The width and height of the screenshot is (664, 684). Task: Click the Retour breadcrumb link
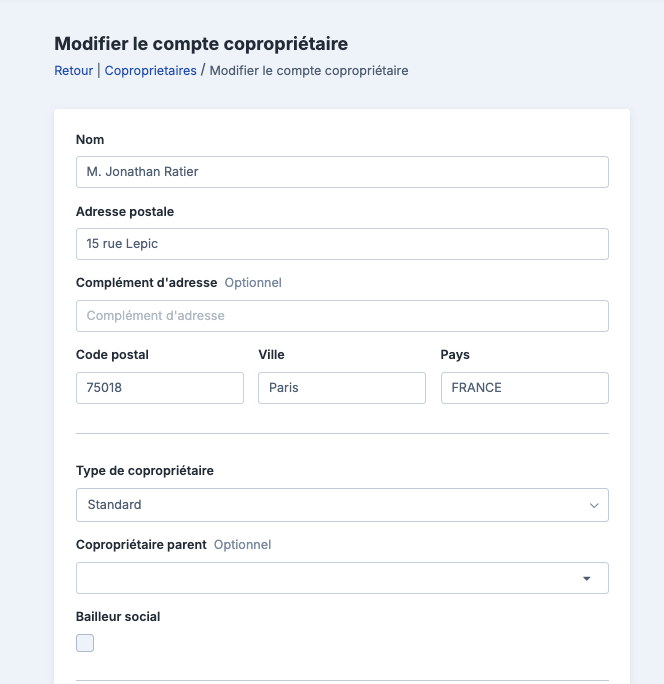[73, 71]
